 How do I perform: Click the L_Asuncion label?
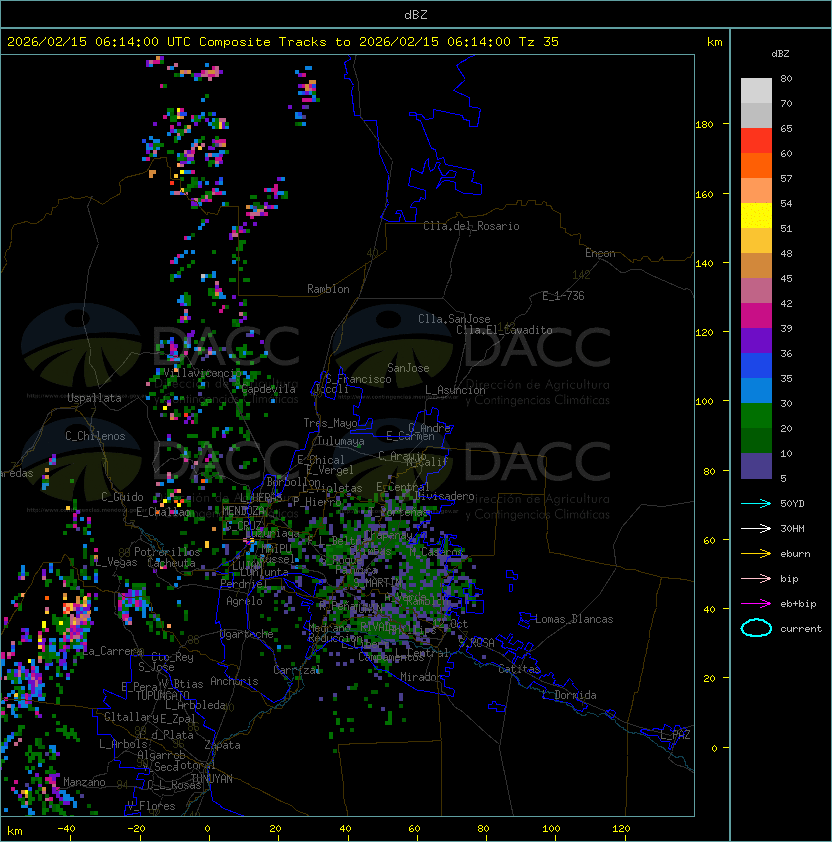coord(455,390)
